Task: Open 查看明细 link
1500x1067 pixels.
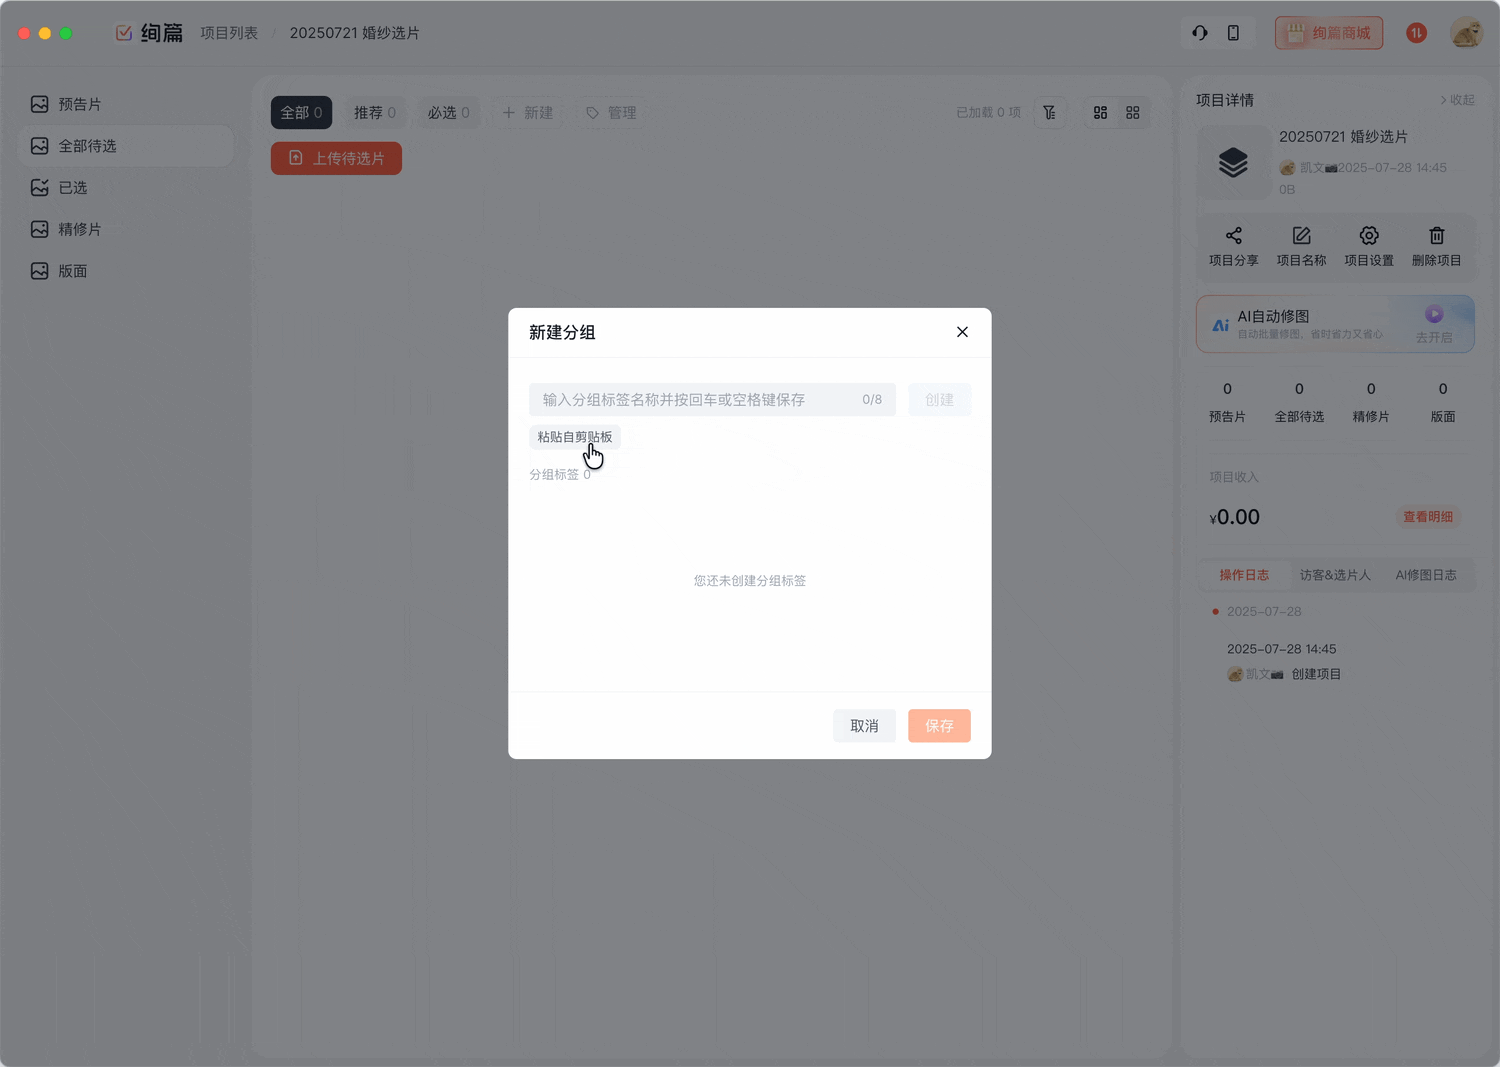Action: pyautogui.click(x=1428, y=517)
